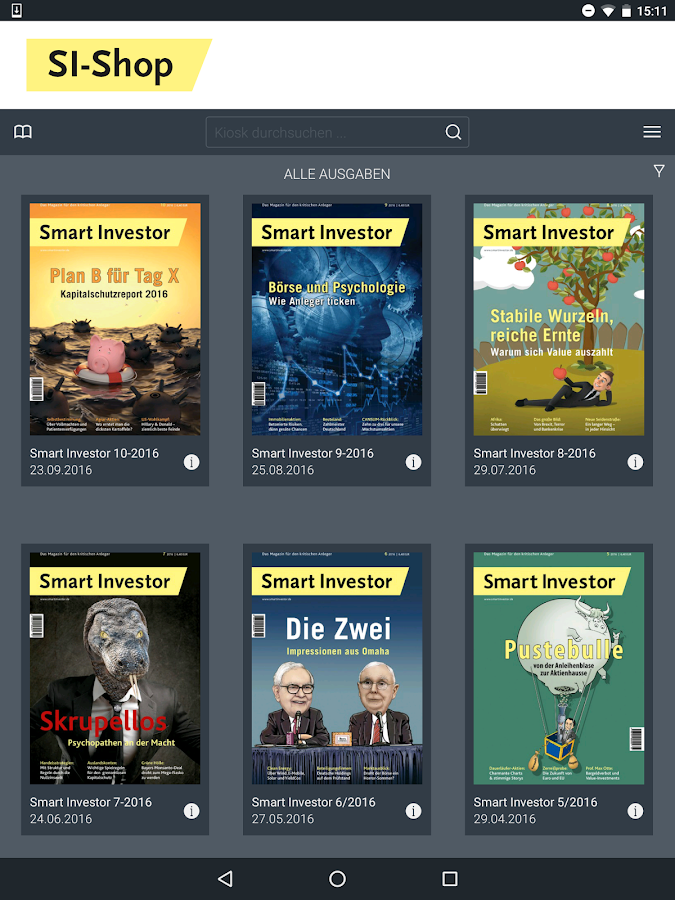Open the Plan B für Tag X cover
675x900 pixels.
click(115, 319)
